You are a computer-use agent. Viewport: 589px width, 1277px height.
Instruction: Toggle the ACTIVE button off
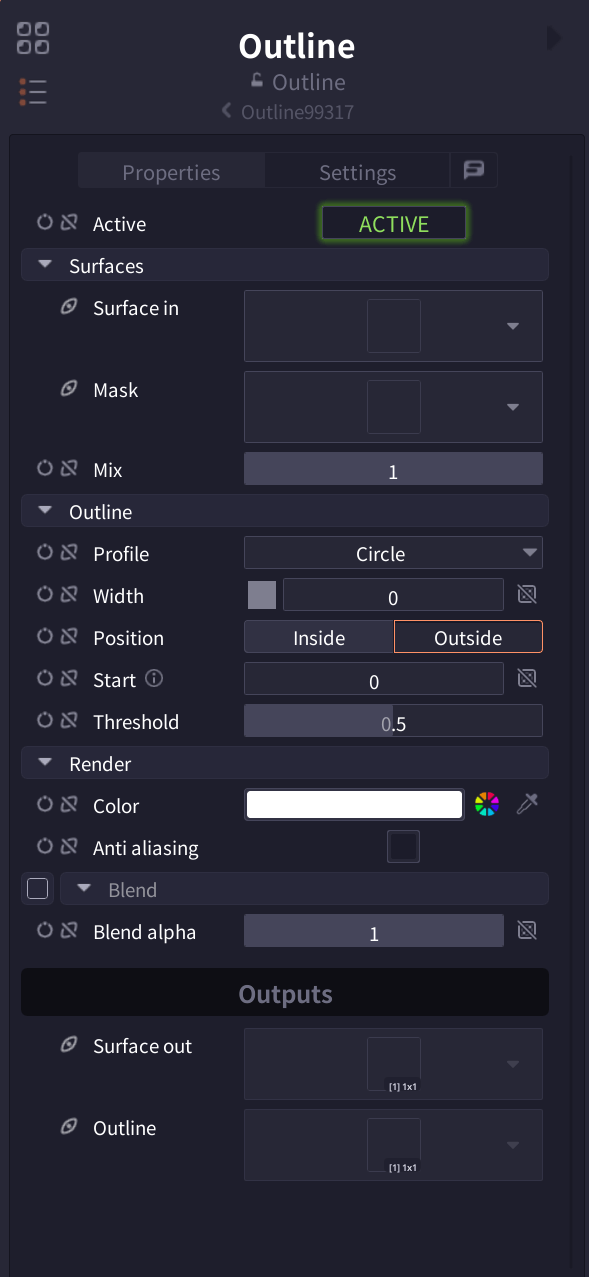tap(393, 223)
